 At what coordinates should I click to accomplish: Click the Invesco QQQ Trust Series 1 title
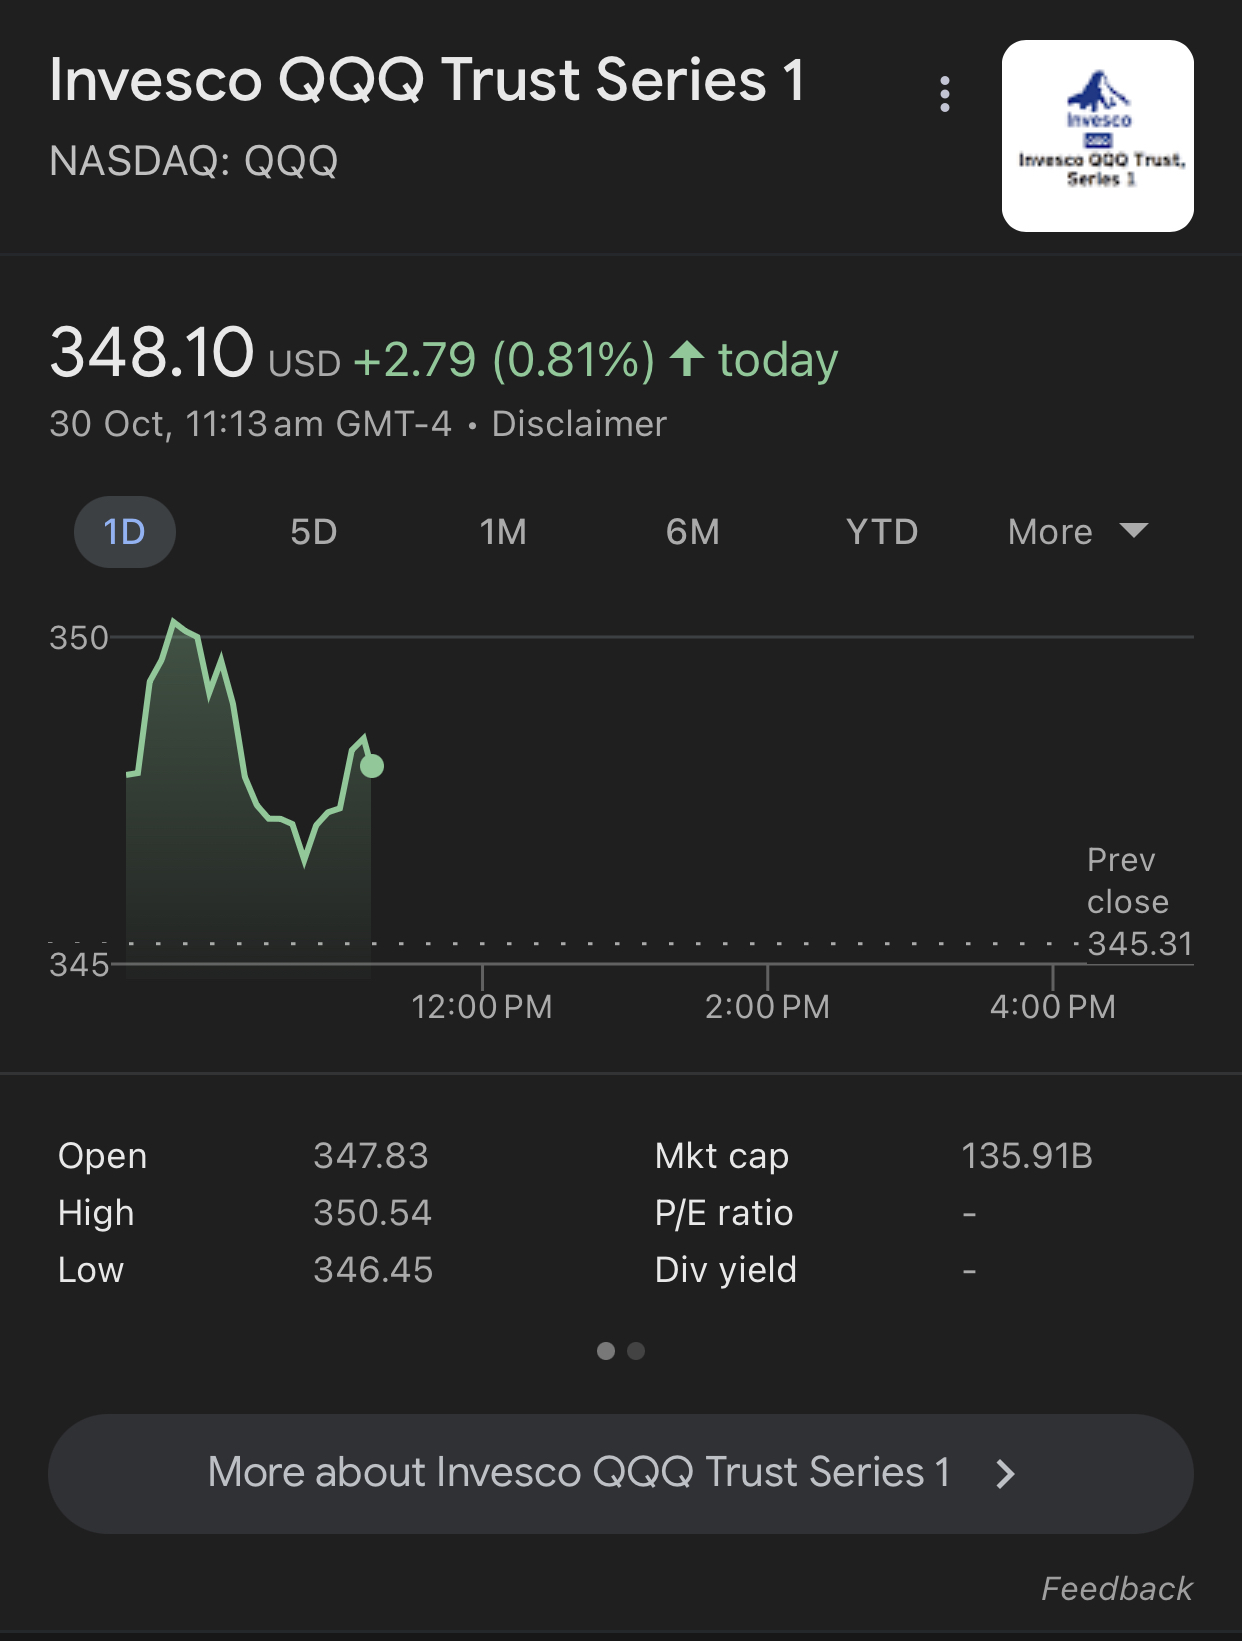(427, 80)
